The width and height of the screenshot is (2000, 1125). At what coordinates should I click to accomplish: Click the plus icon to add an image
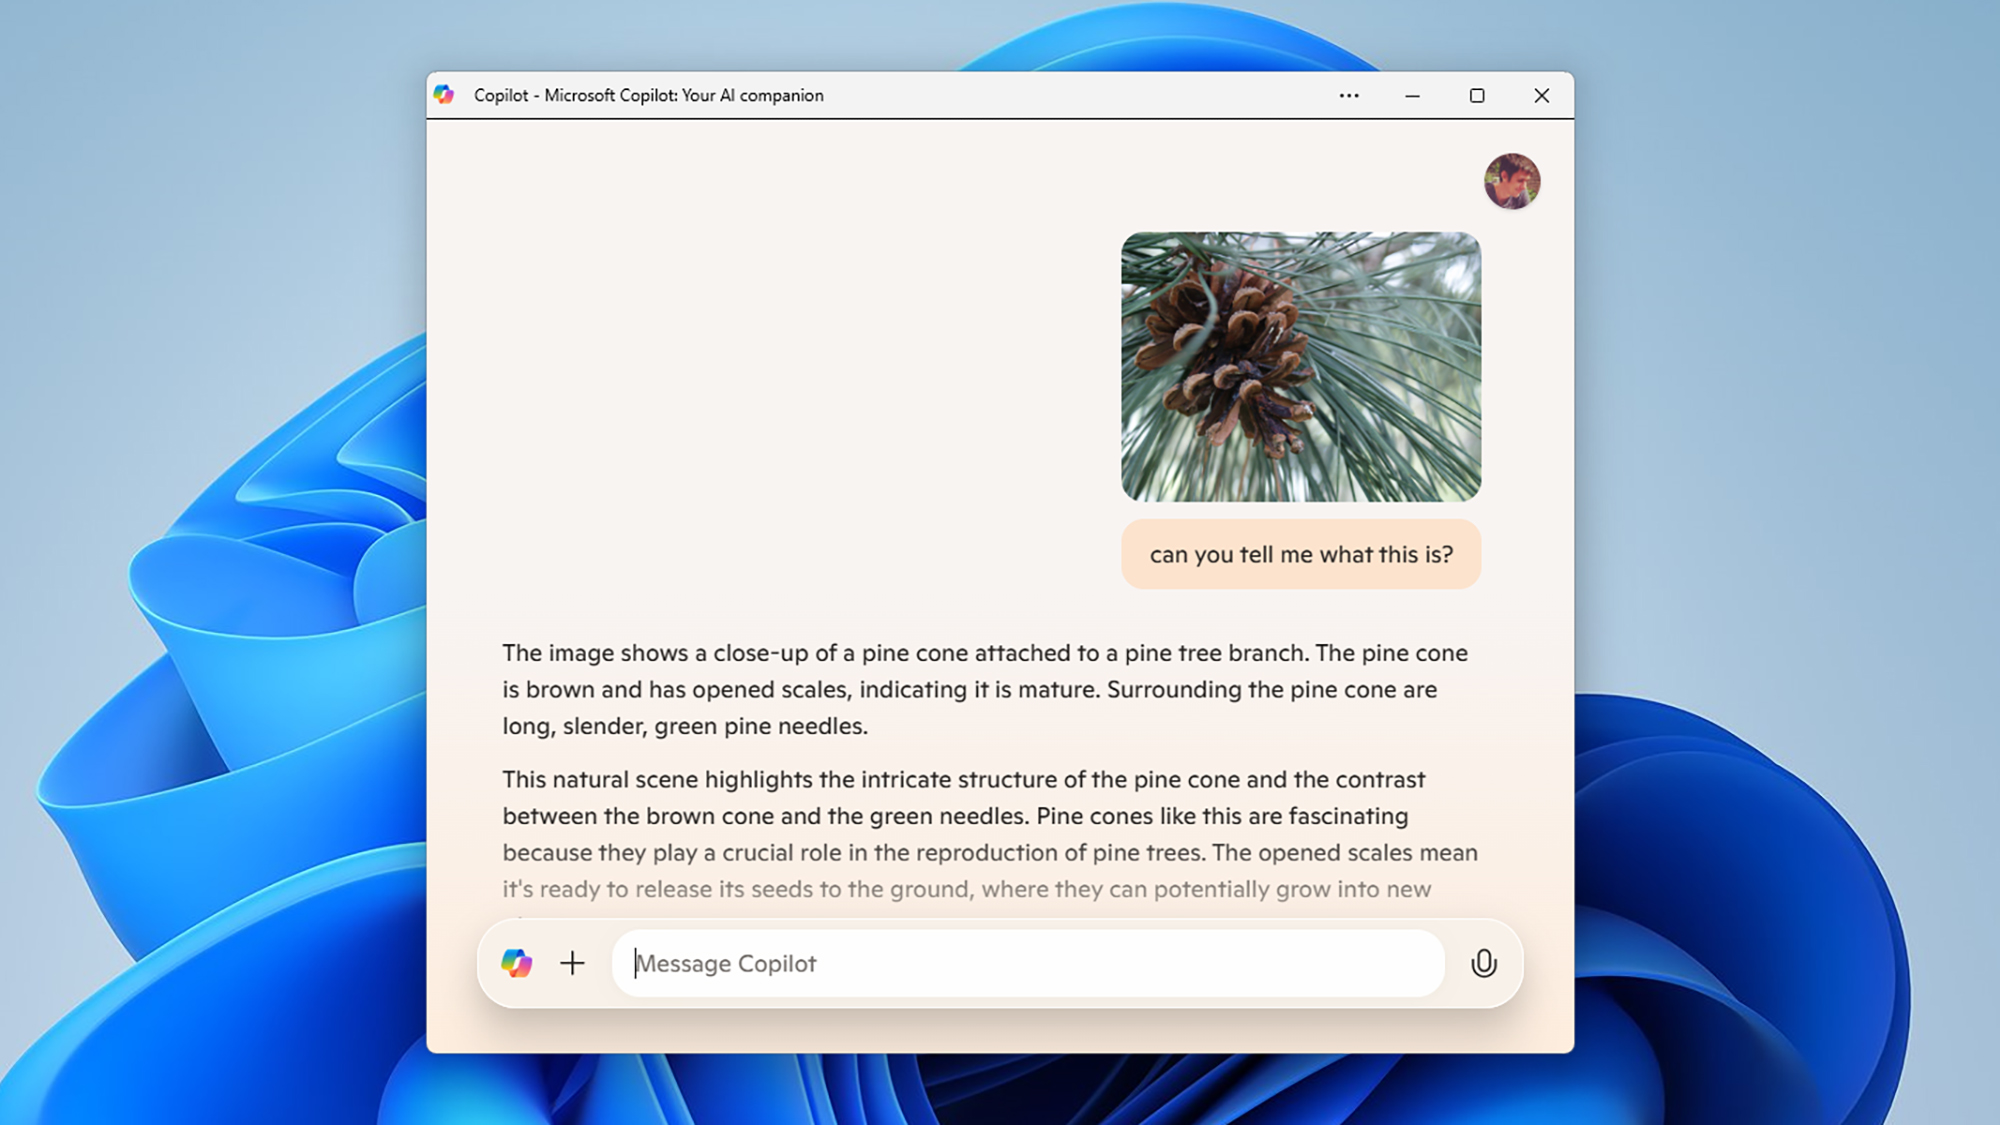point(574,963)
